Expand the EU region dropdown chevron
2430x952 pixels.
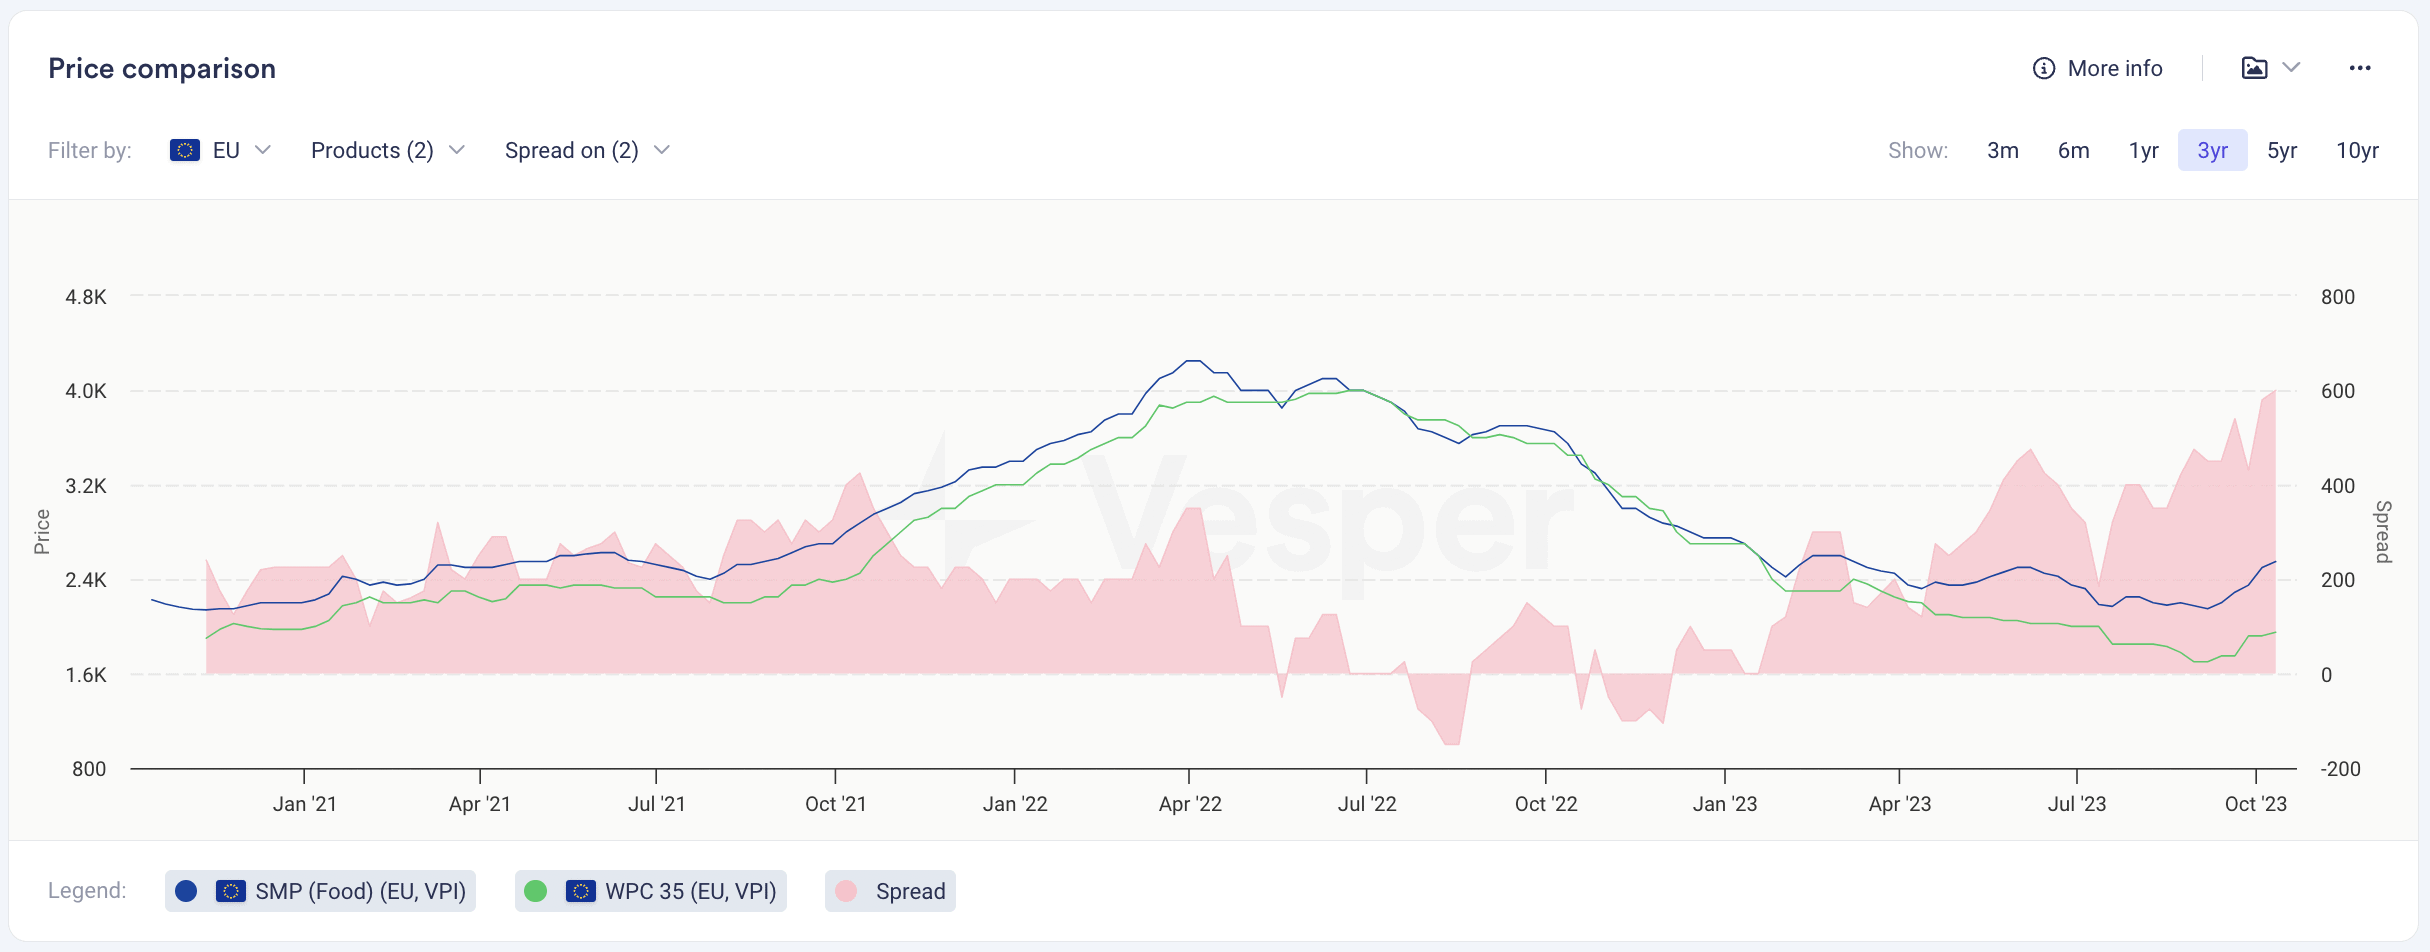263,150
